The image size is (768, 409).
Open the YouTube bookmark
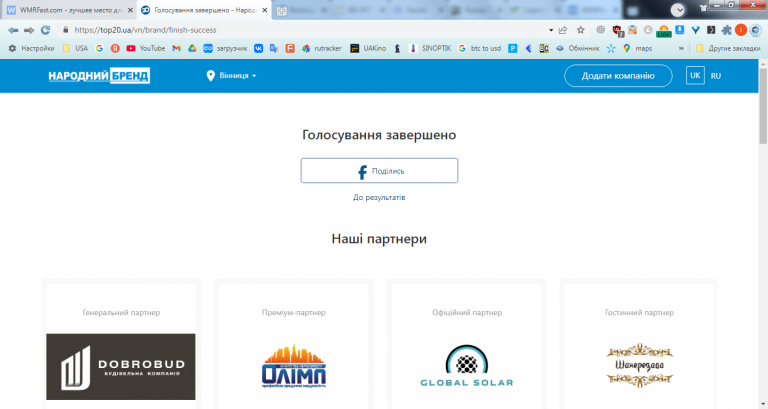click(x=145, y=48)
